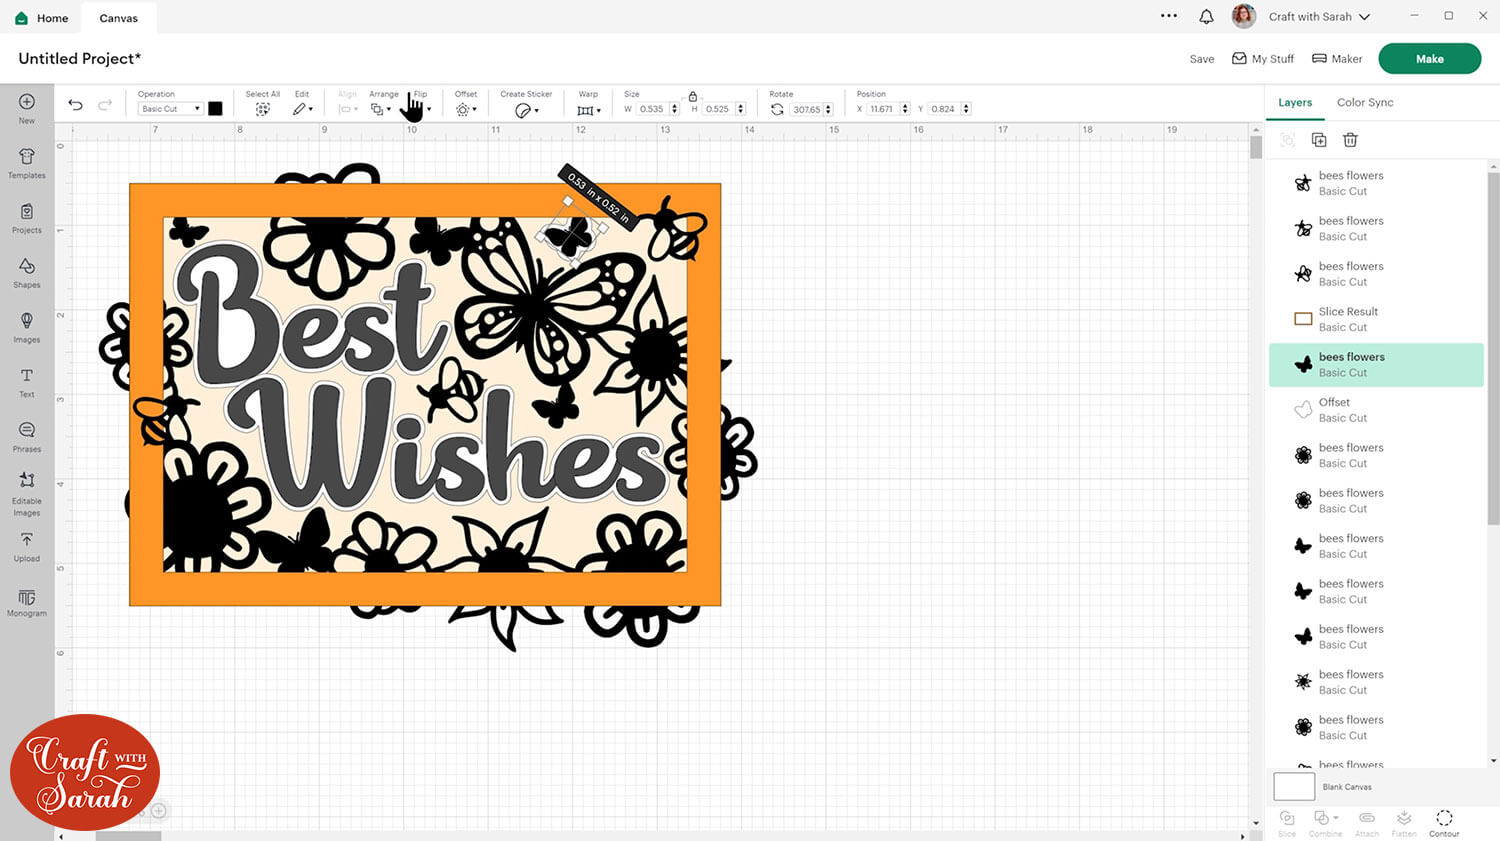Click the Width size input field
Viewport: 1500px width, 841px height.
tap(653, 109)
